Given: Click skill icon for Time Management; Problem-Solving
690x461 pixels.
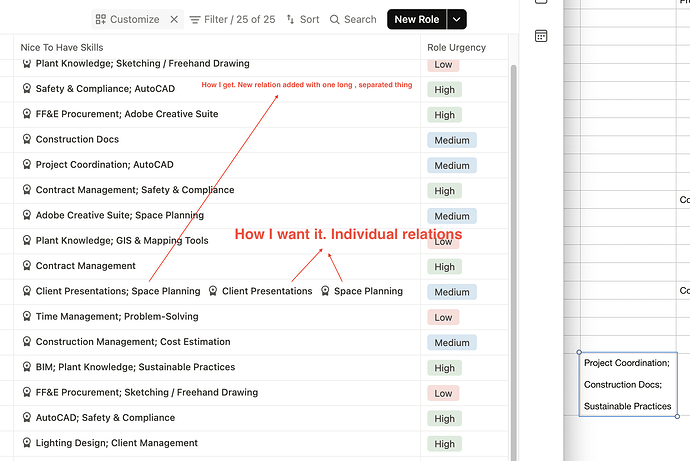Looking at the screenshot, I should (27, 316).
